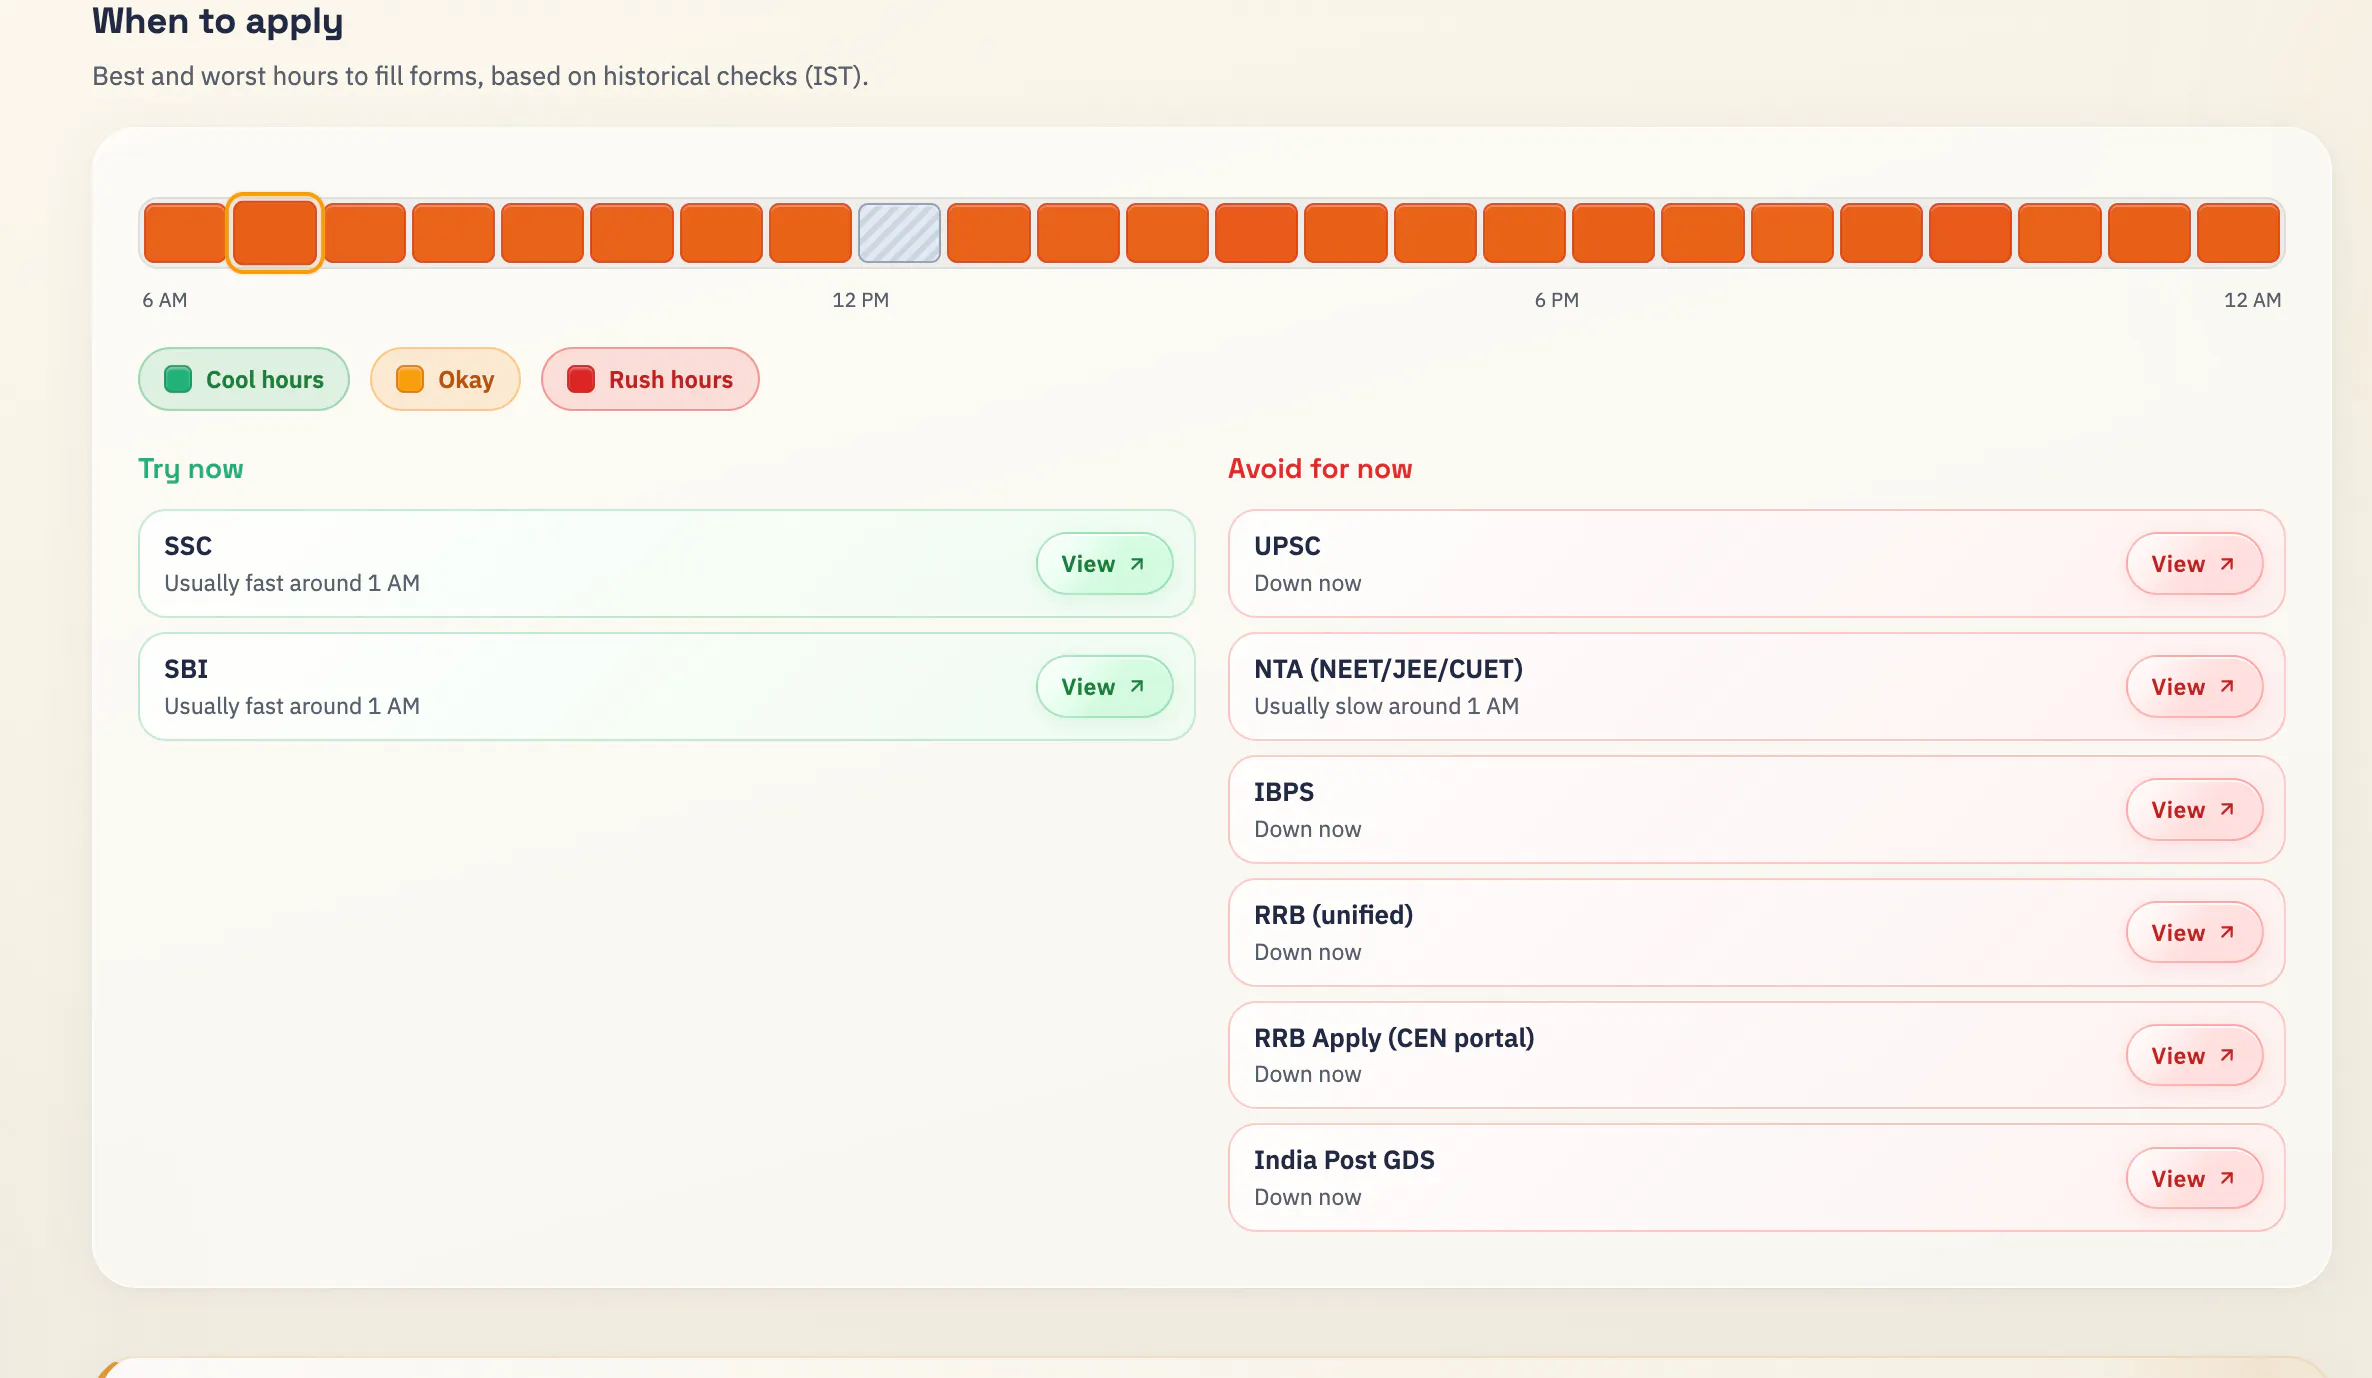2372x1378 pixels.
Task: Open the View button for SBI
Action: pos(1104,687)
